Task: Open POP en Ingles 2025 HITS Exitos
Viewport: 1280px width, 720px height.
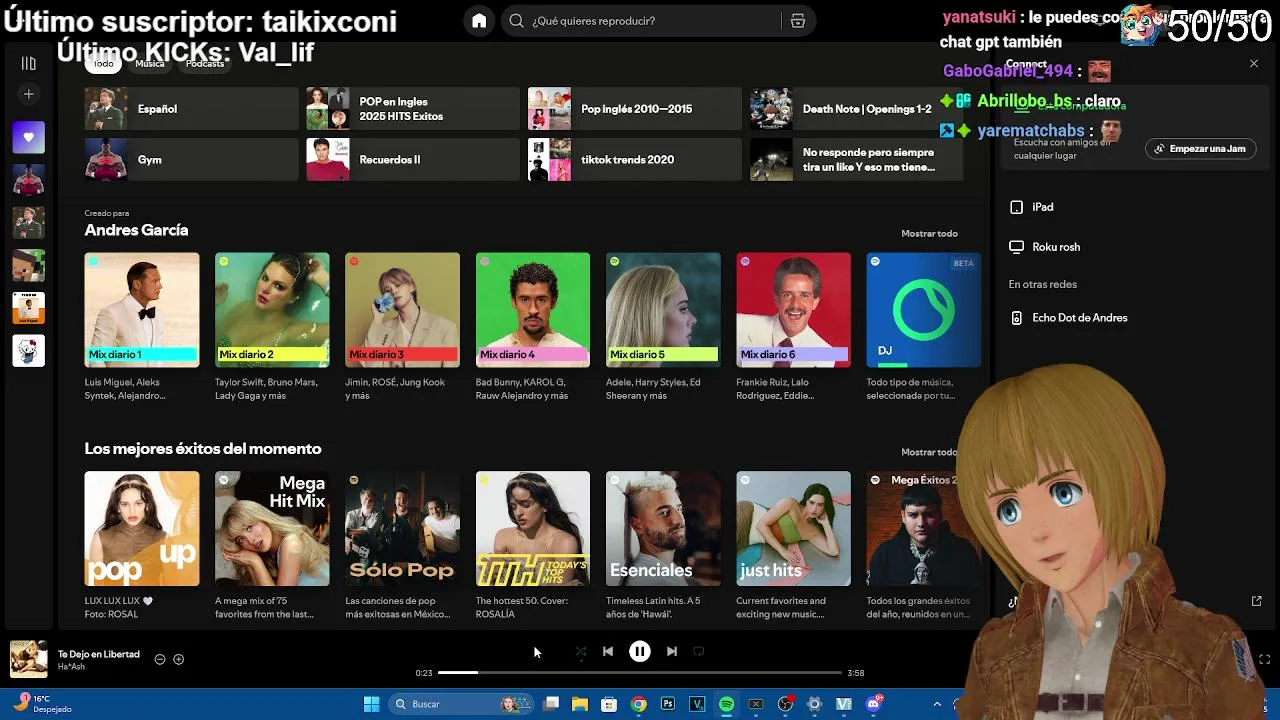Action: (x=413, y=109)
